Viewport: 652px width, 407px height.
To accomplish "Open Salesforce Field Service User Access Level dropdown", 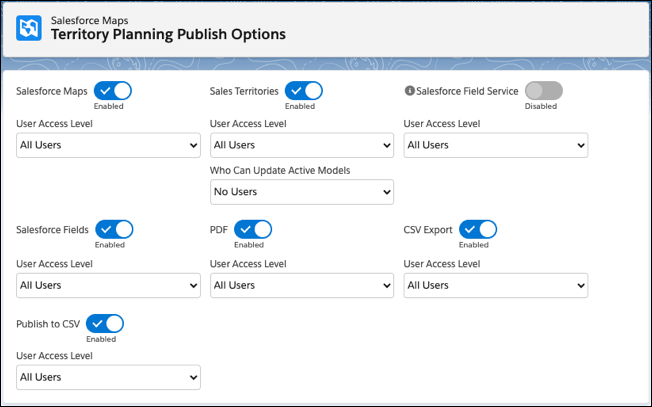I will click(496, 145).
